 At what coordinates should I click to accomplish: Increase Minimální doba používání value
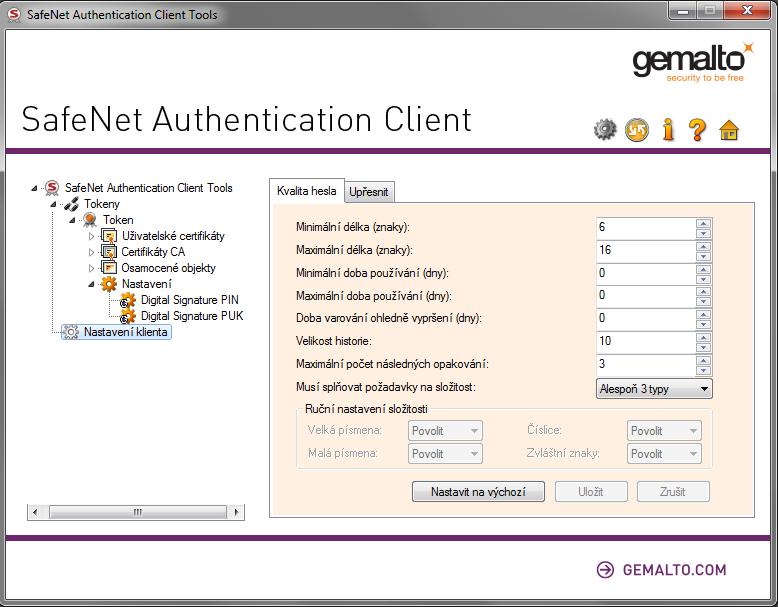click(x=703, y=269)
